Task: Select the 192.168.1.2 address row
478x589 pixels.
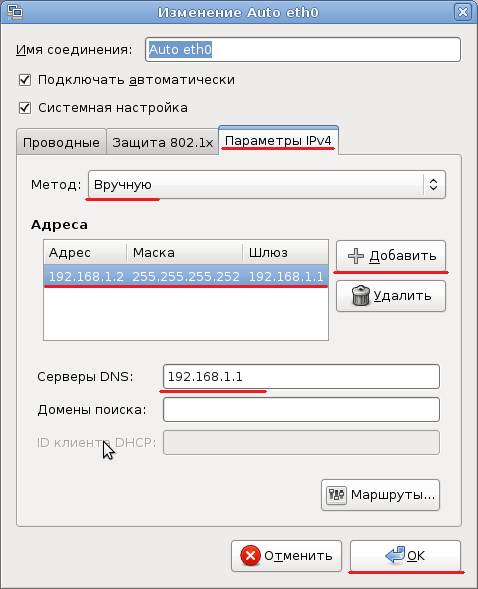Action: click(186, 276)
